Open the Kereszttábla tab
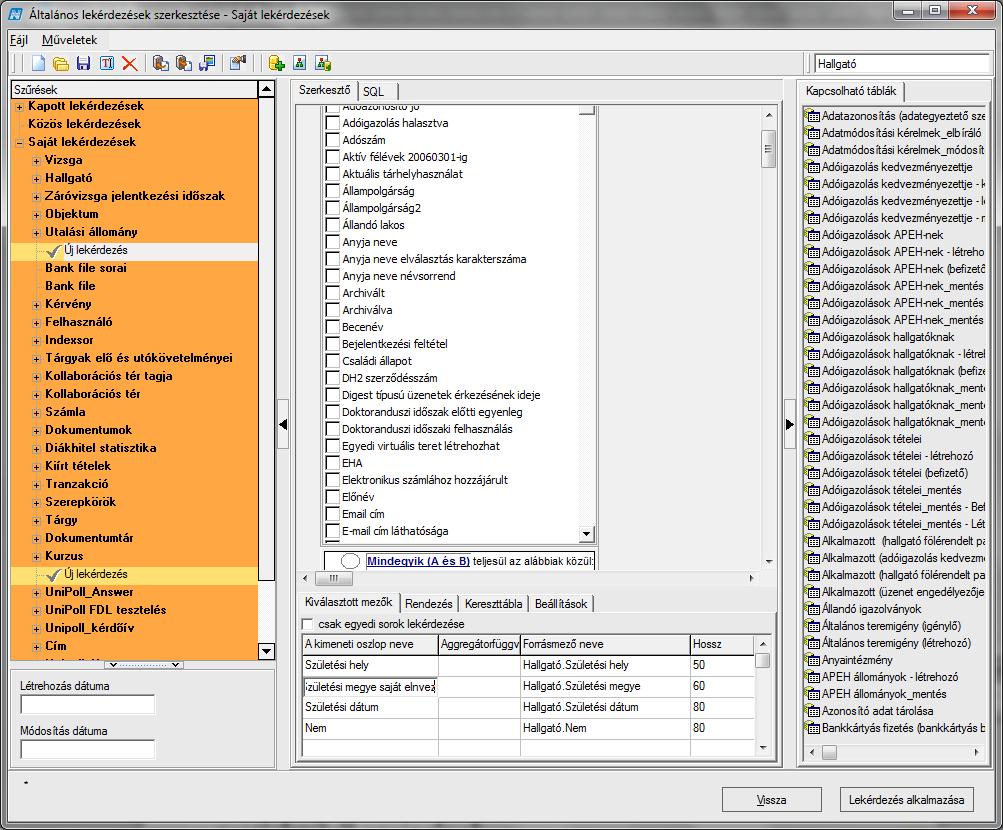 [x=493, y=604]
